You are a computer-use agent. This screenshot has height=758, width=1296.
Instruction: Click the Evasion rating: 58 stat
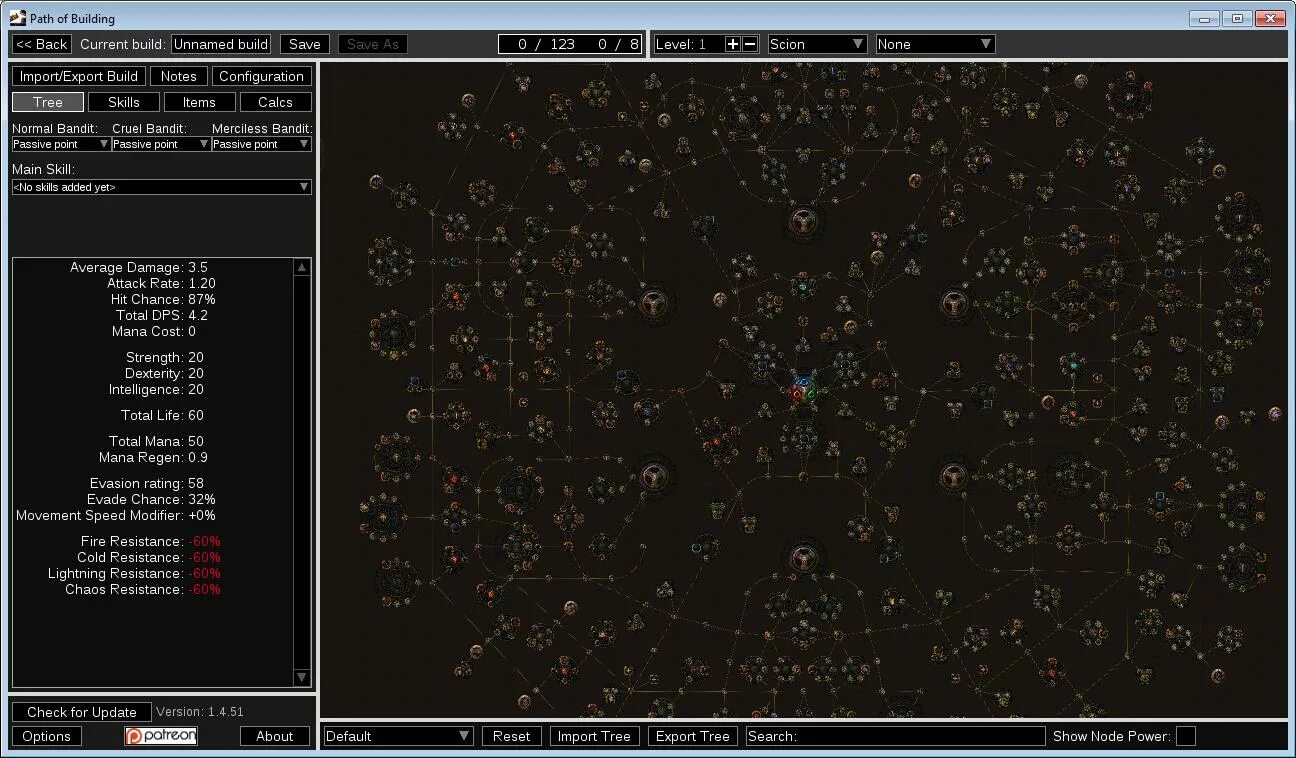point(146,483)
